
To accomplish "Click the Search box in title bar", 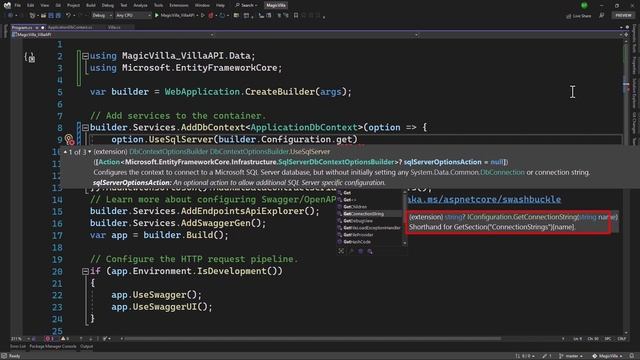I will pos(246,5).
